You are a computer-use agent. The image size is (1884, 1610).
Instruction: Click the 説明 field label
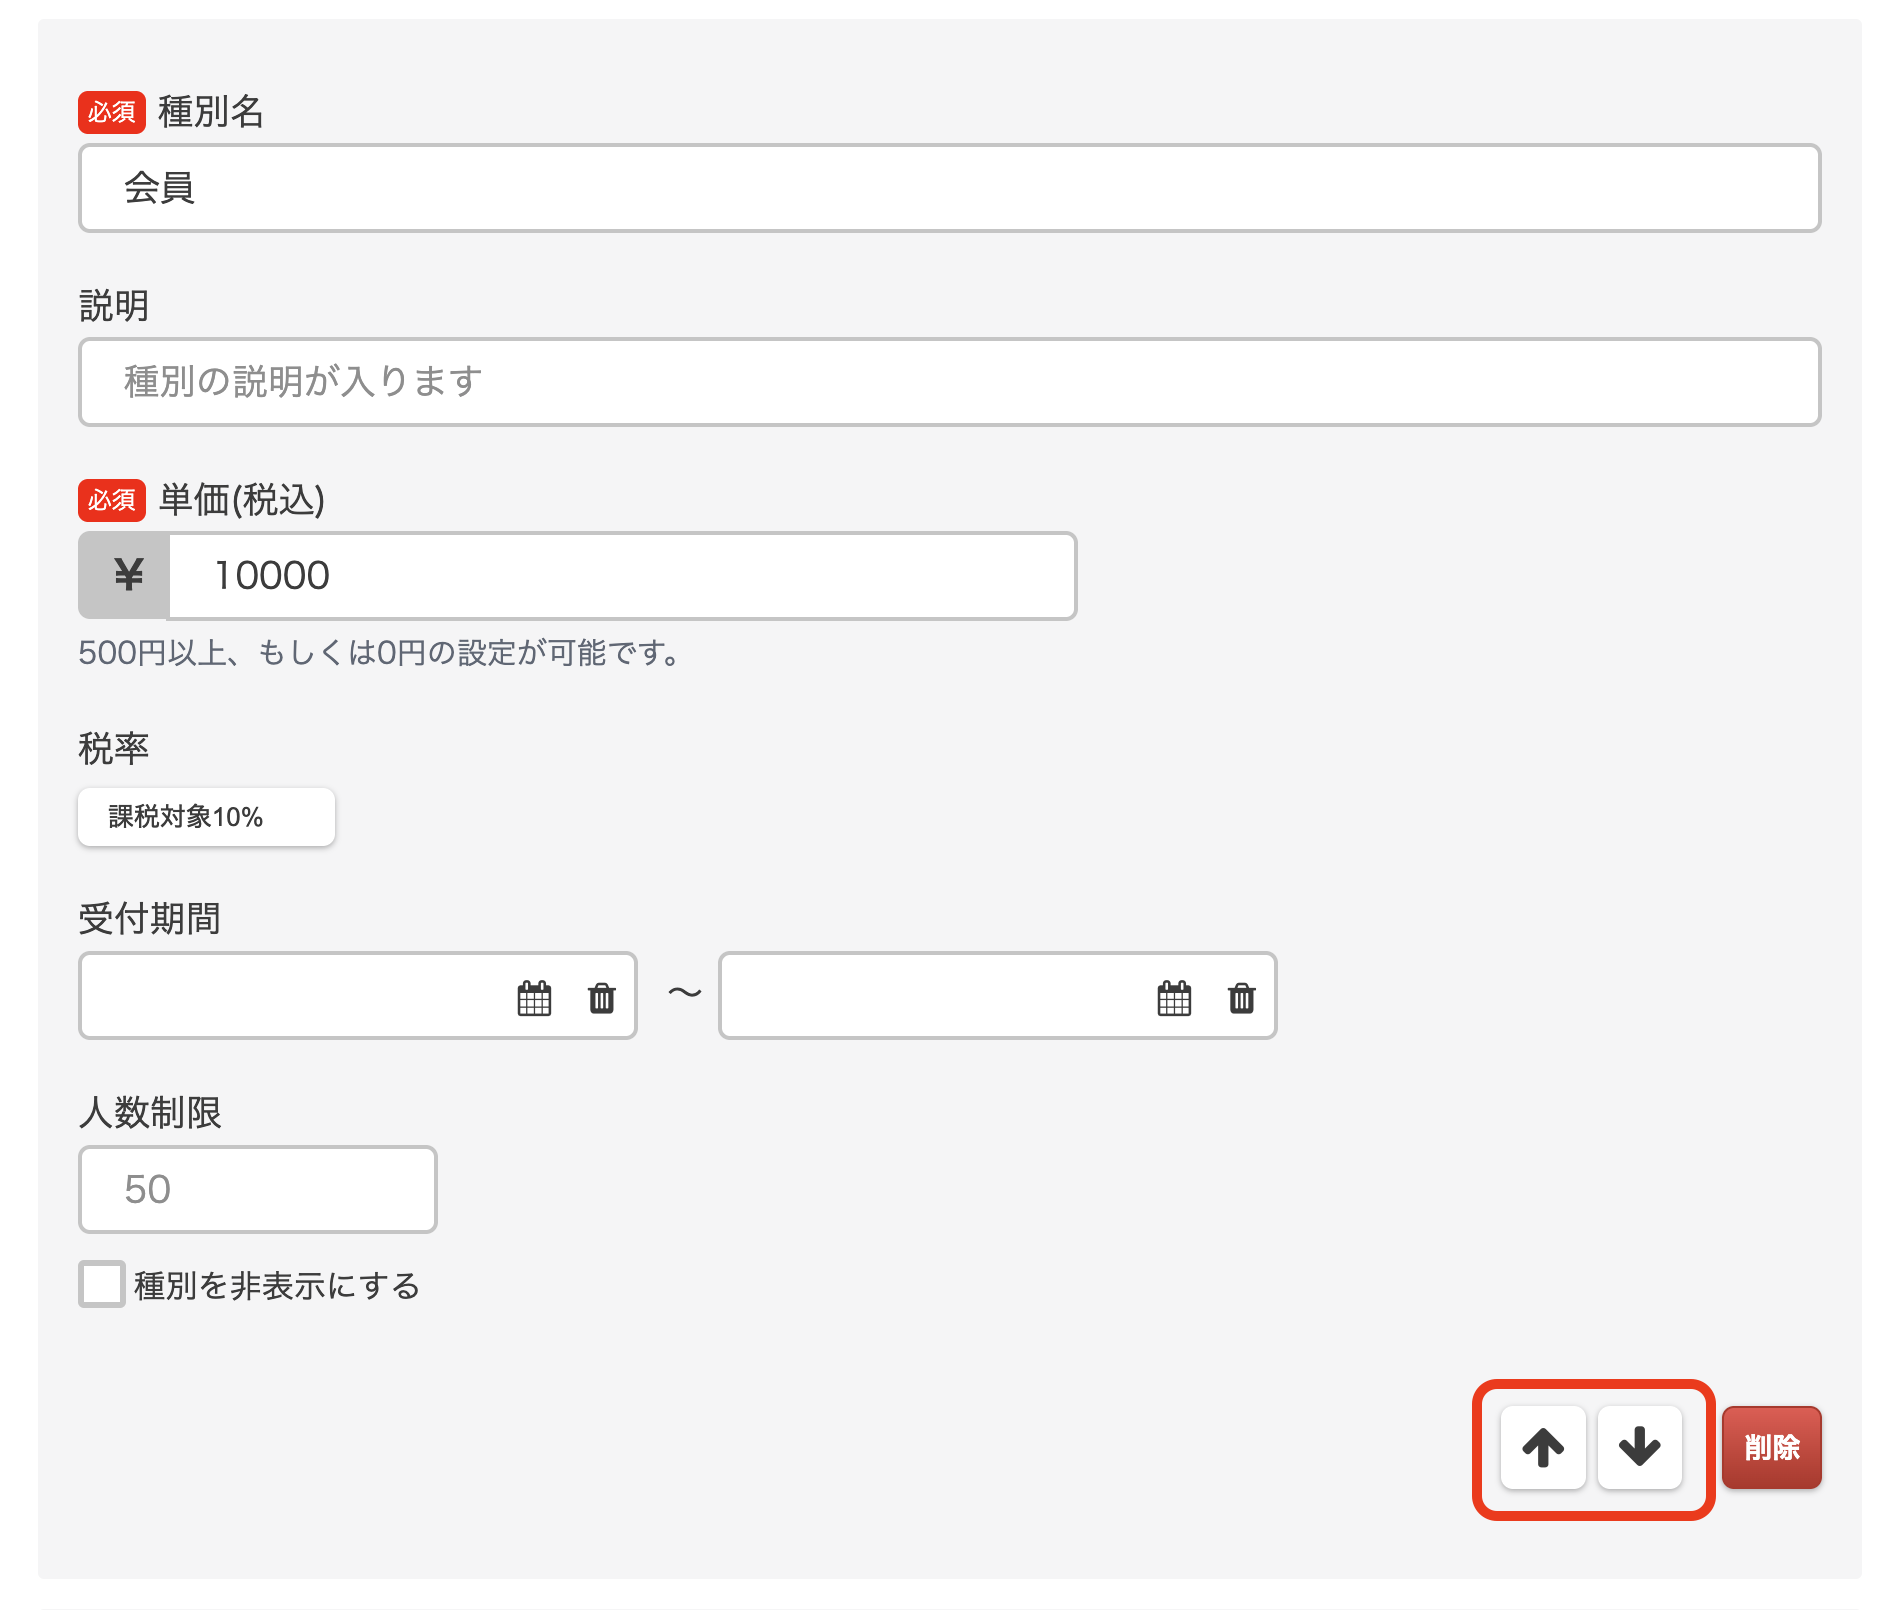(114, 306)
